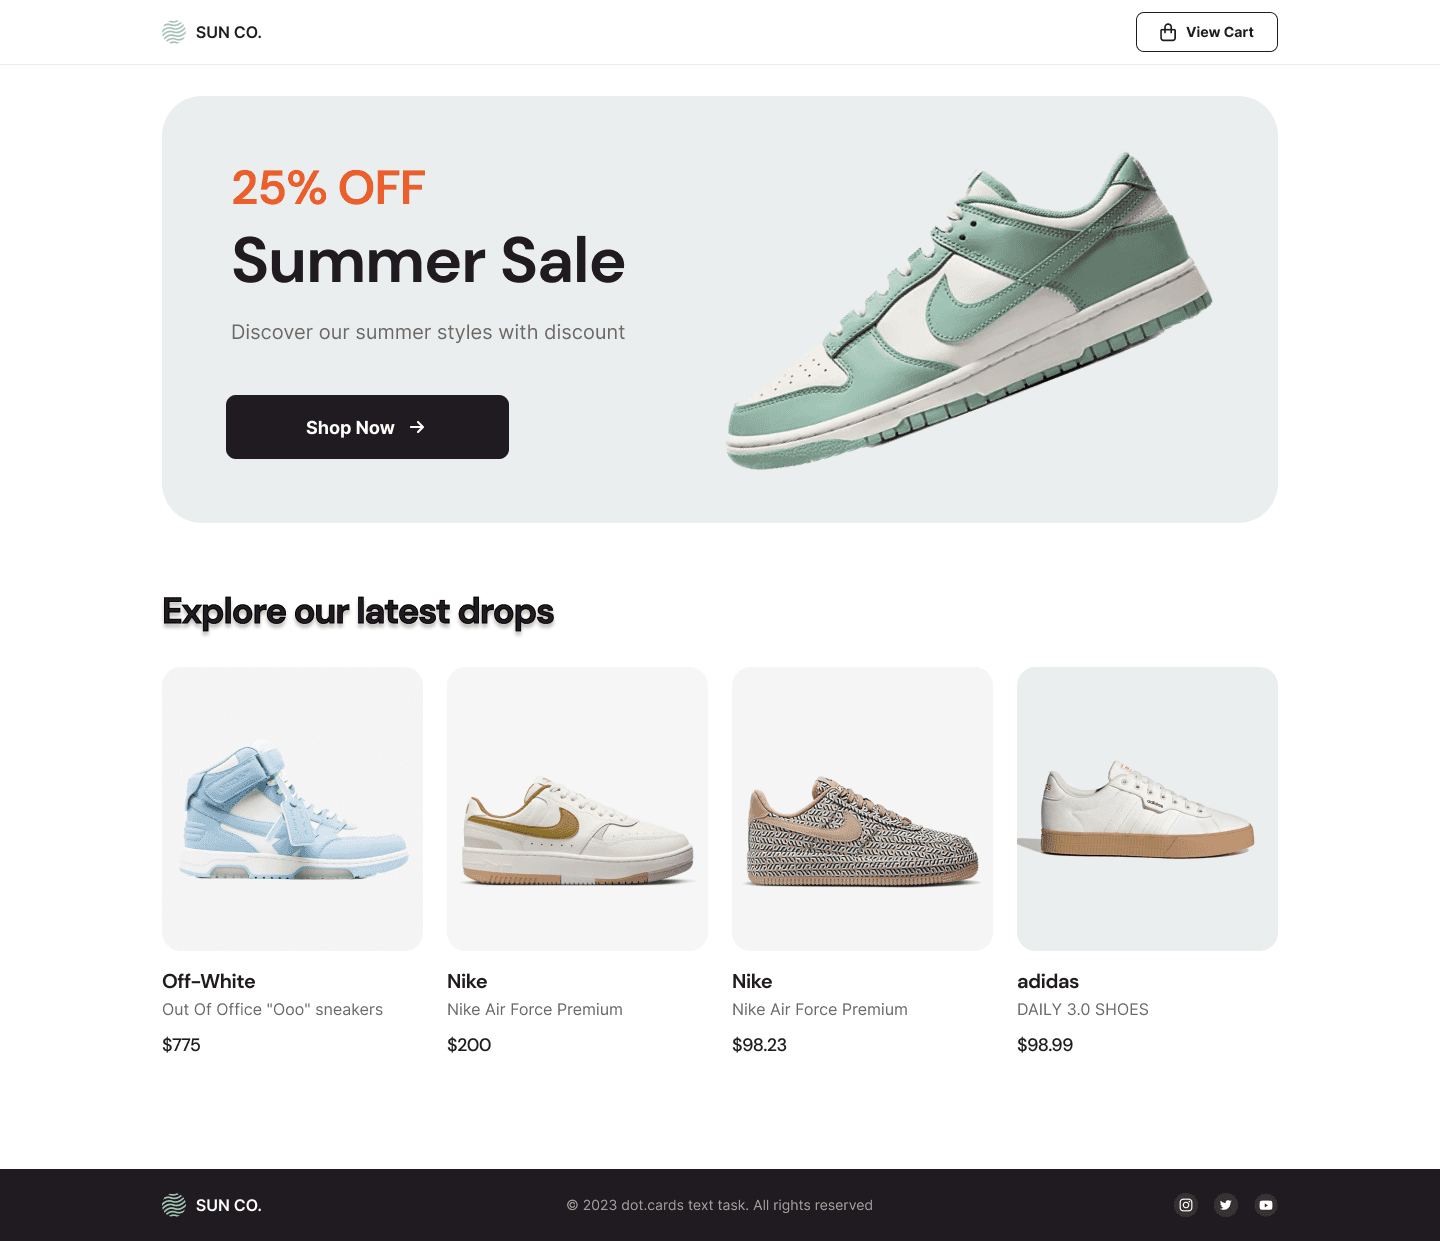Select the blue Off-White sneaker image
The width and height of the screenshot is (1440, 1241).
(292, 809)
